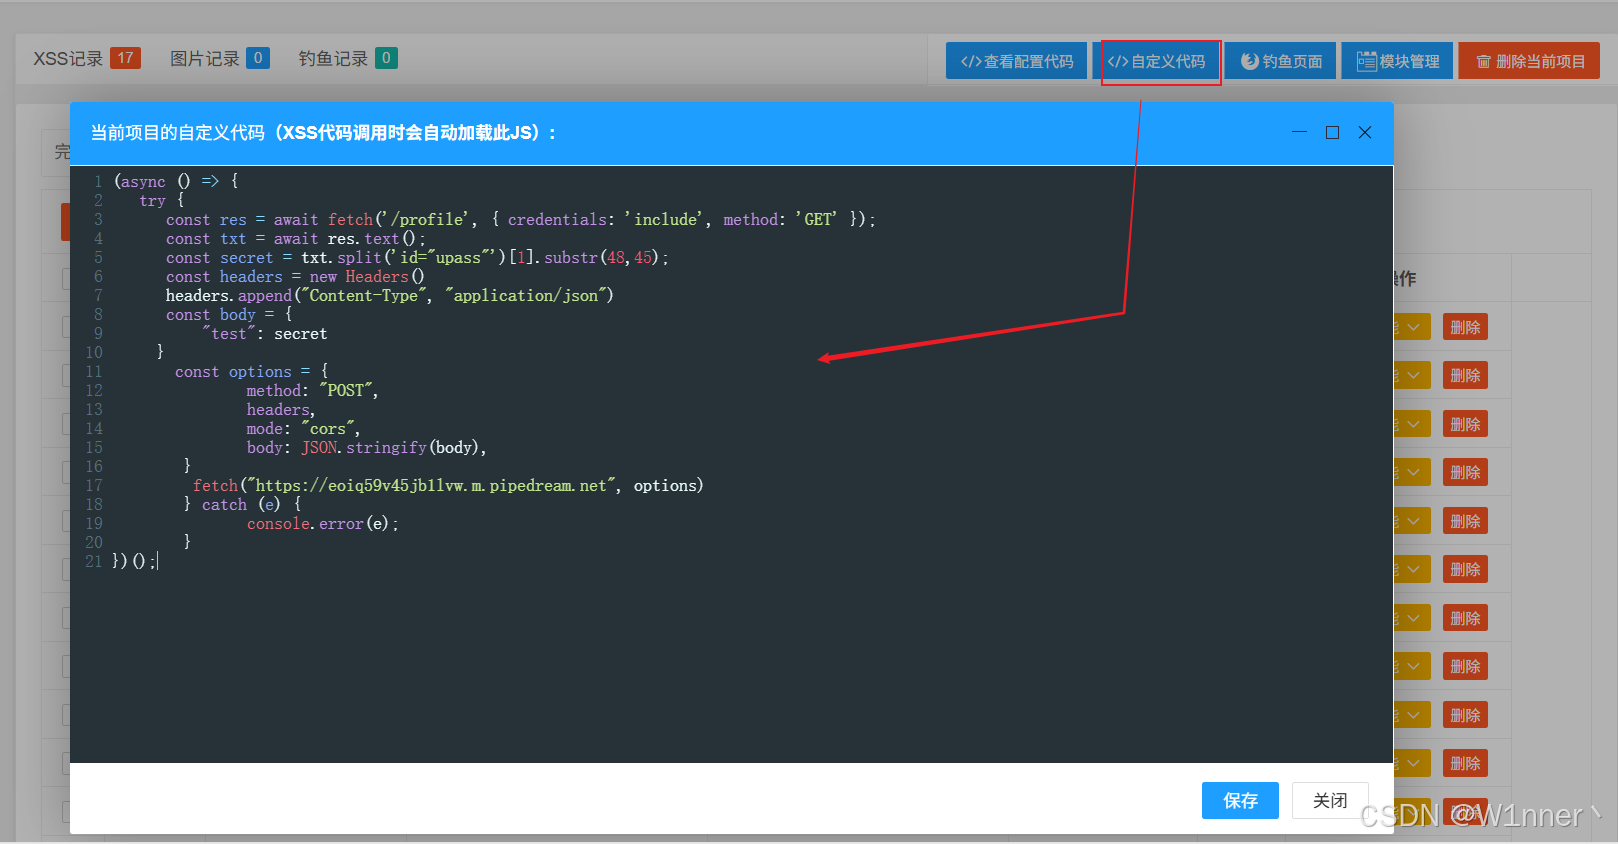
Task: Click the 'headers.append("Content-Type"' line
Action: click(390, 295)
